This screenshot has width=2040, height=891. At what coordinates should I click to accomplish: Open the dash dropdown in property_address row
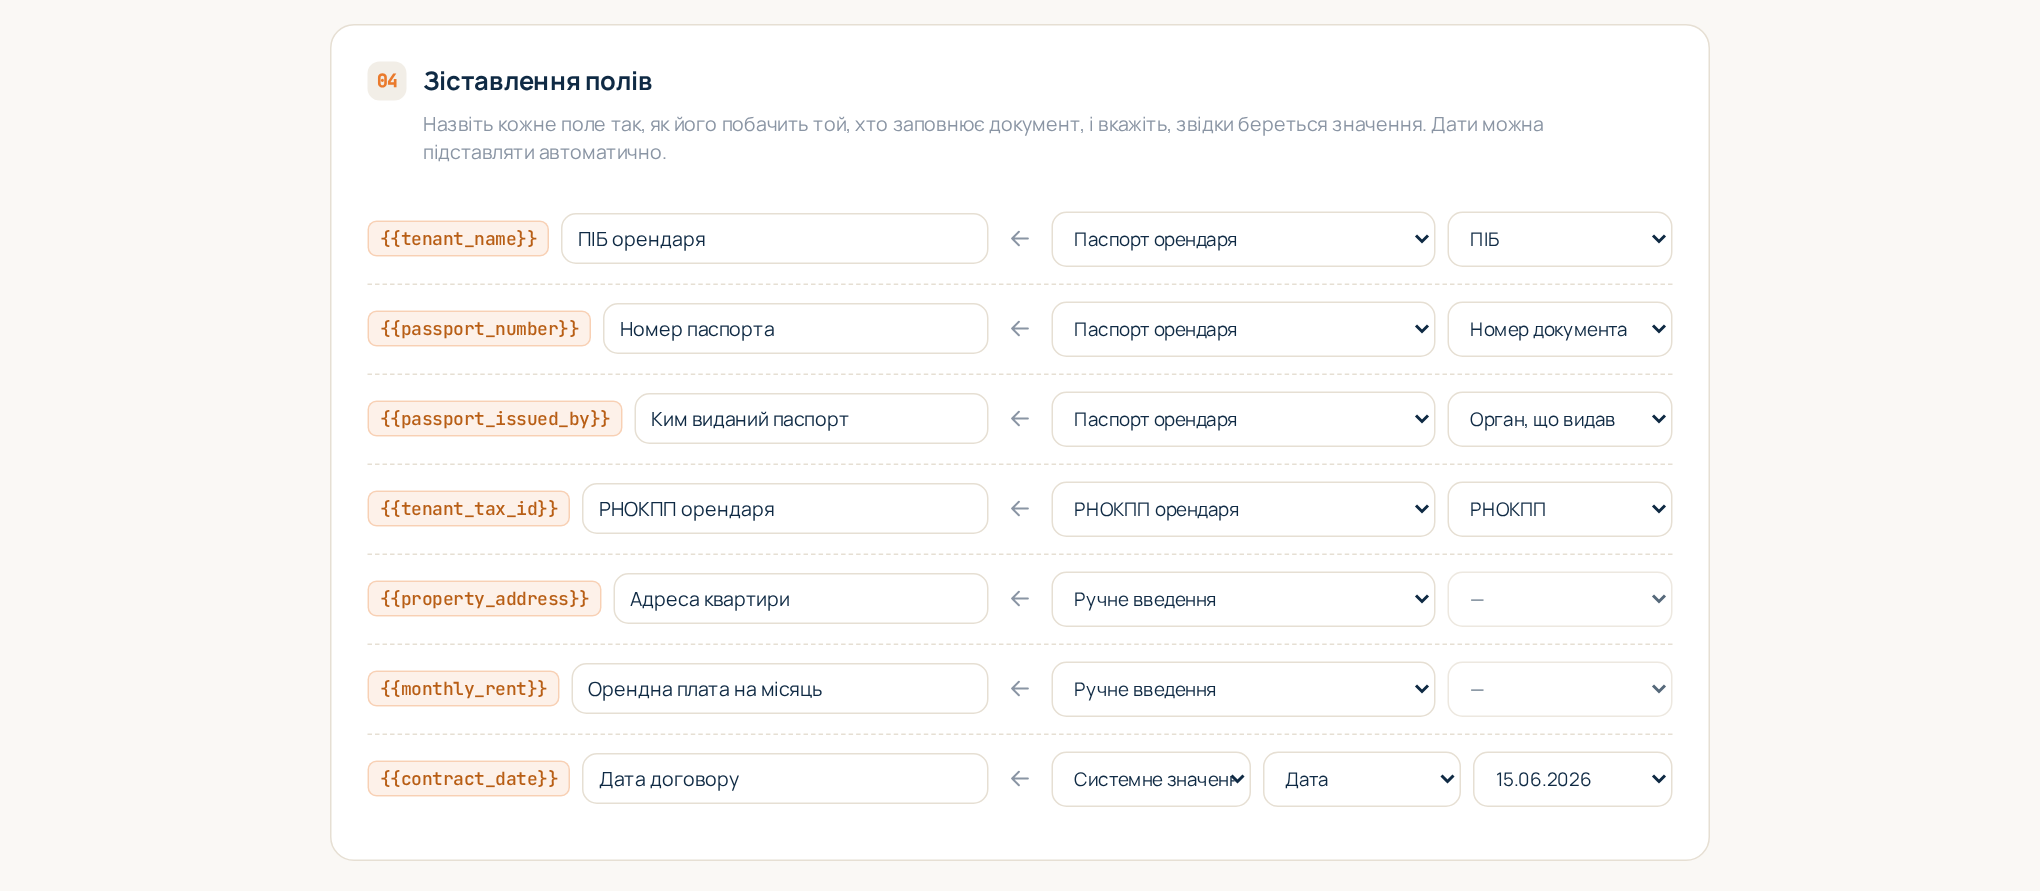coord(1560,599)
